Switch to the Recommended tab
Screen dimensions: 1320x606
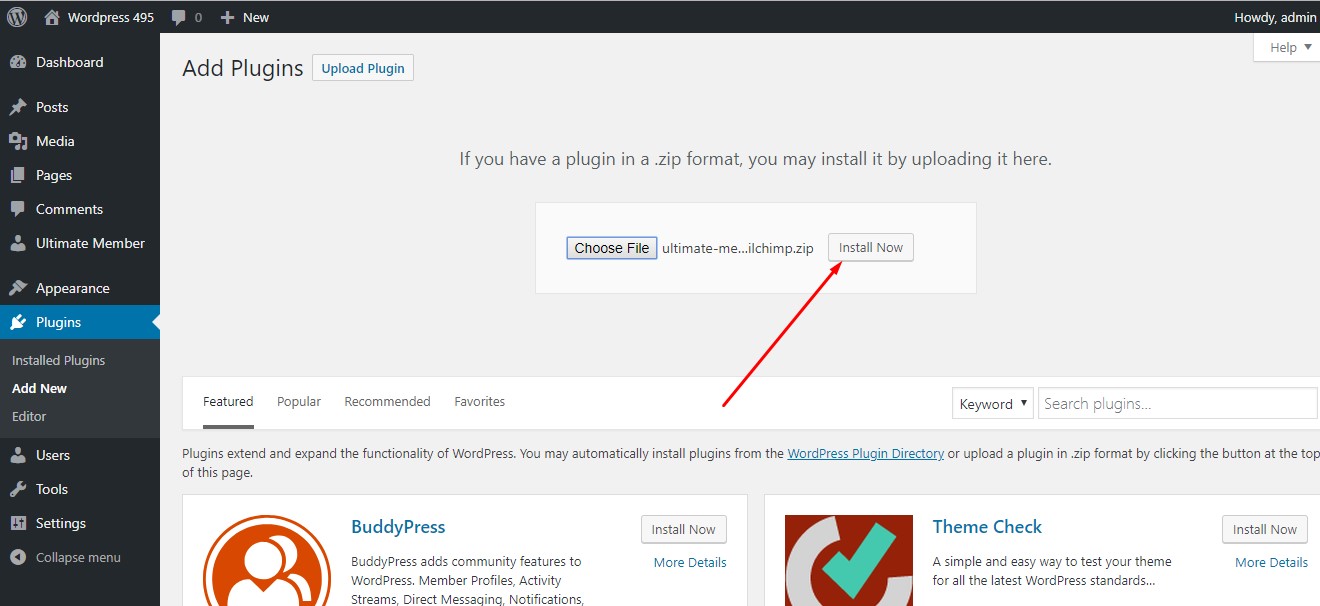(387, 401)
